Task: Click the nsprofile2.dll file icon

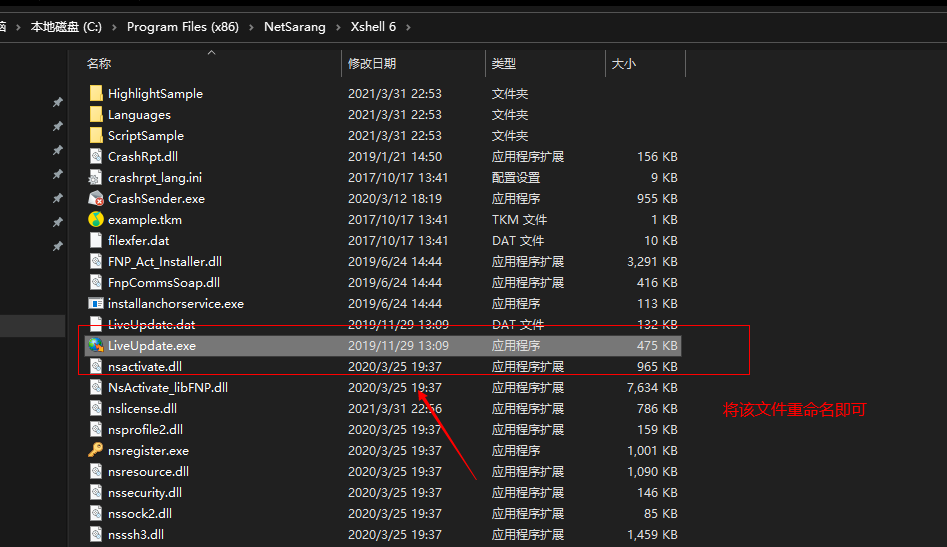Action: tap(95, 429)
